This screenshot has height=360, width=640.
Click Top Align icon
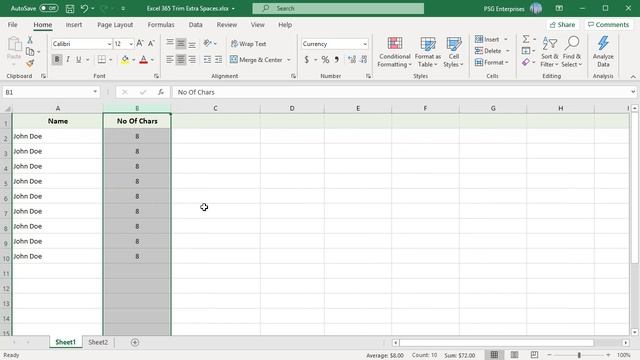pos(170,43)
